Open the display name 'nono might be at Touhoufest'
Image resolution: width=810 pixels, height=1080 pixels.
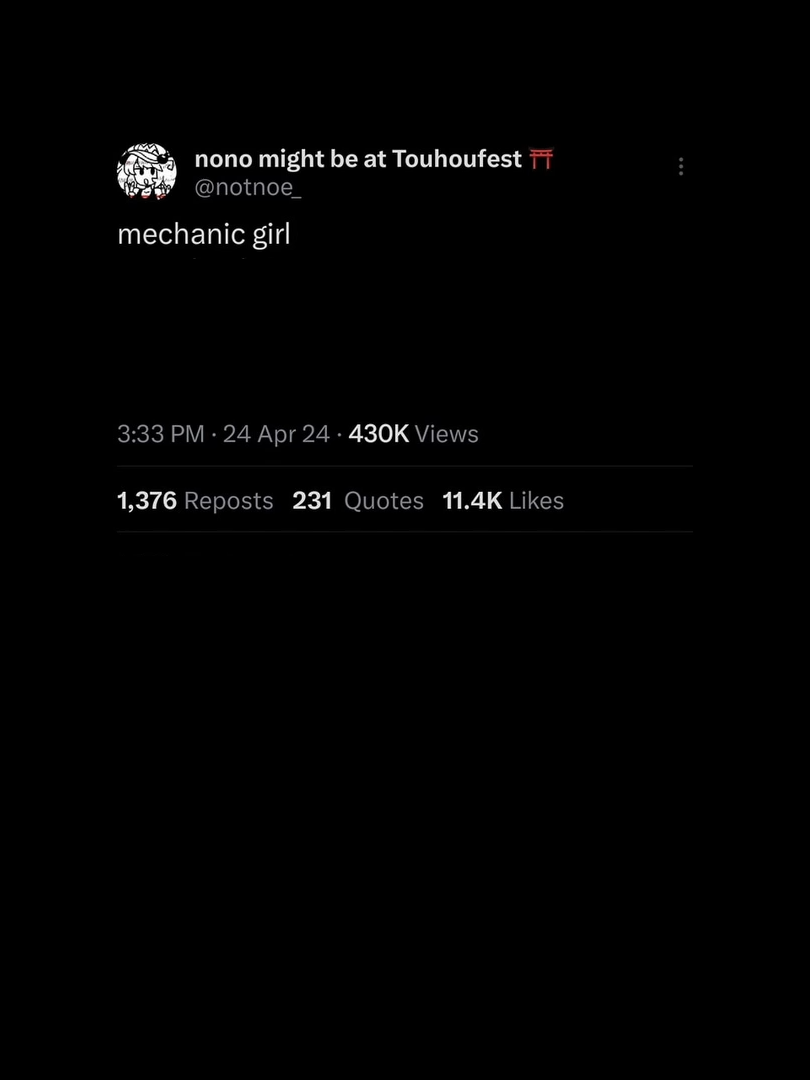[x=358, y=159]
